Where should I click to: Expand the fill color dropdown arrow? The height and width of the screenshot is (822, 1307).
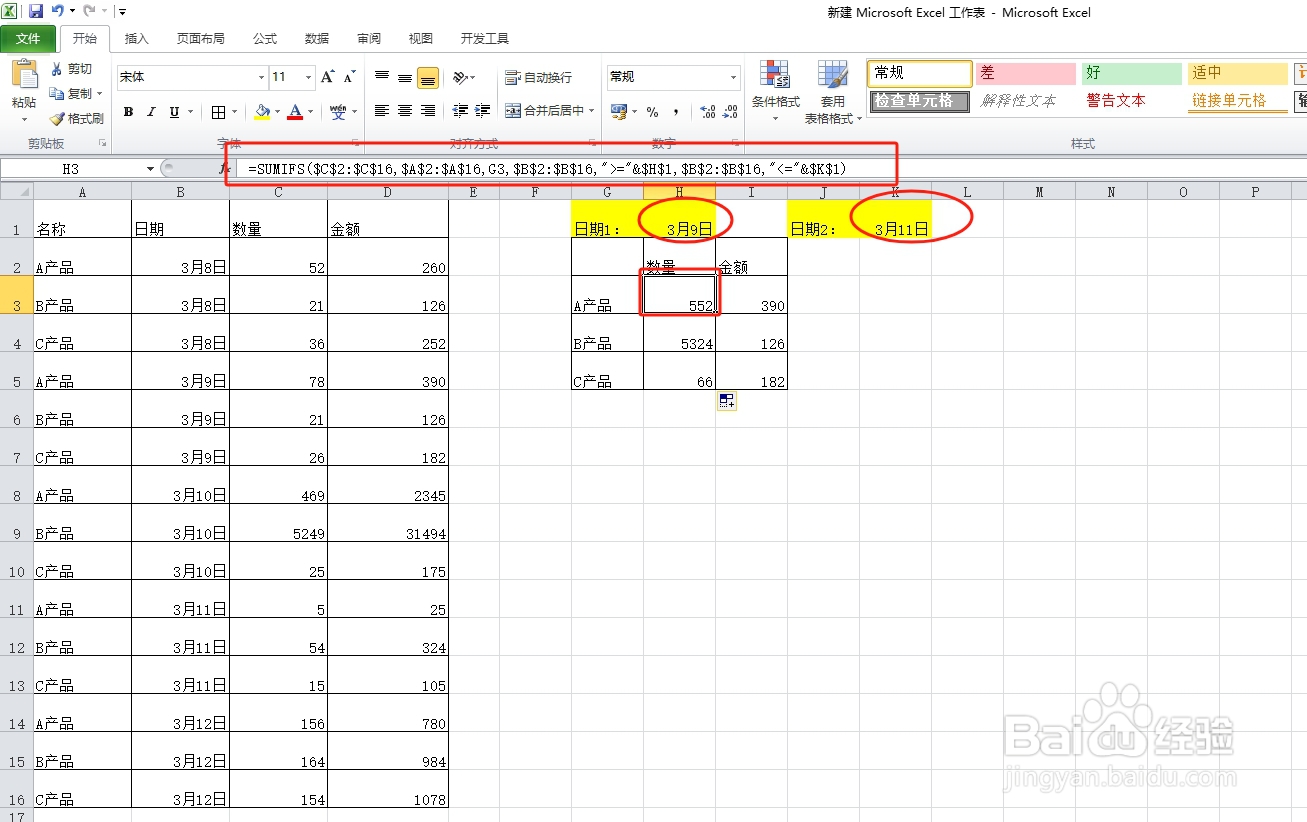(x=277, y=112)
